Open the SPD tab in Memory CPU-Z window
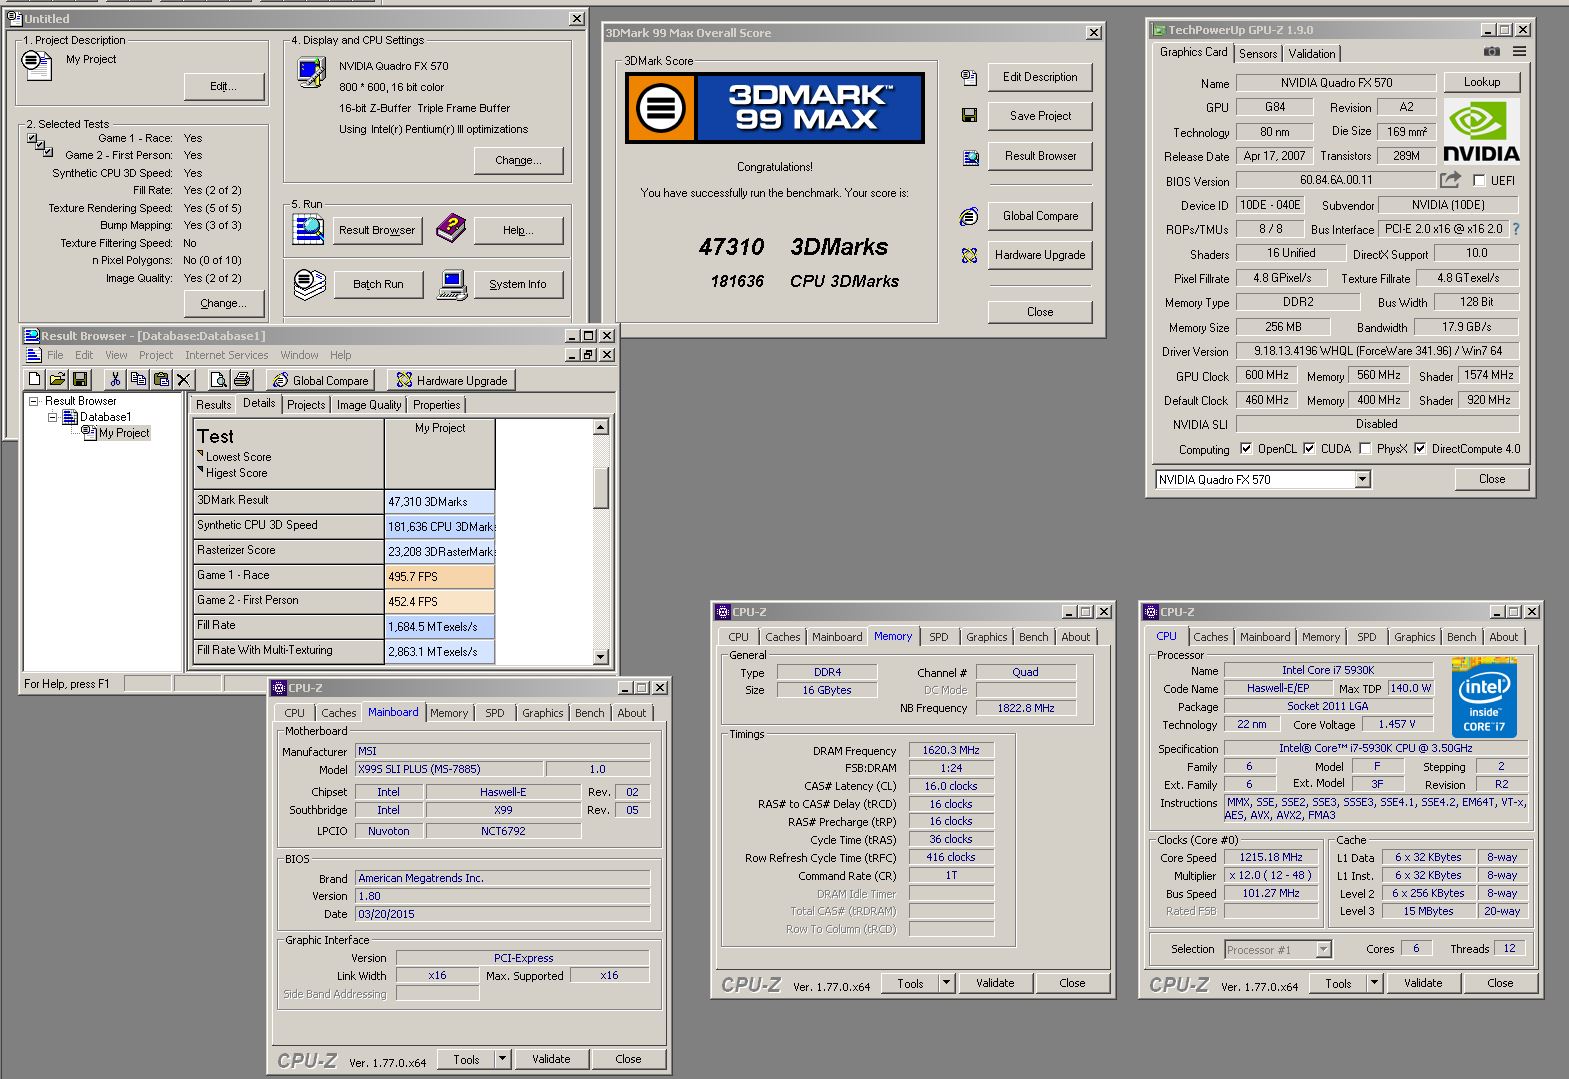This screenshot has width=1569, height=1079. point(938,637)
